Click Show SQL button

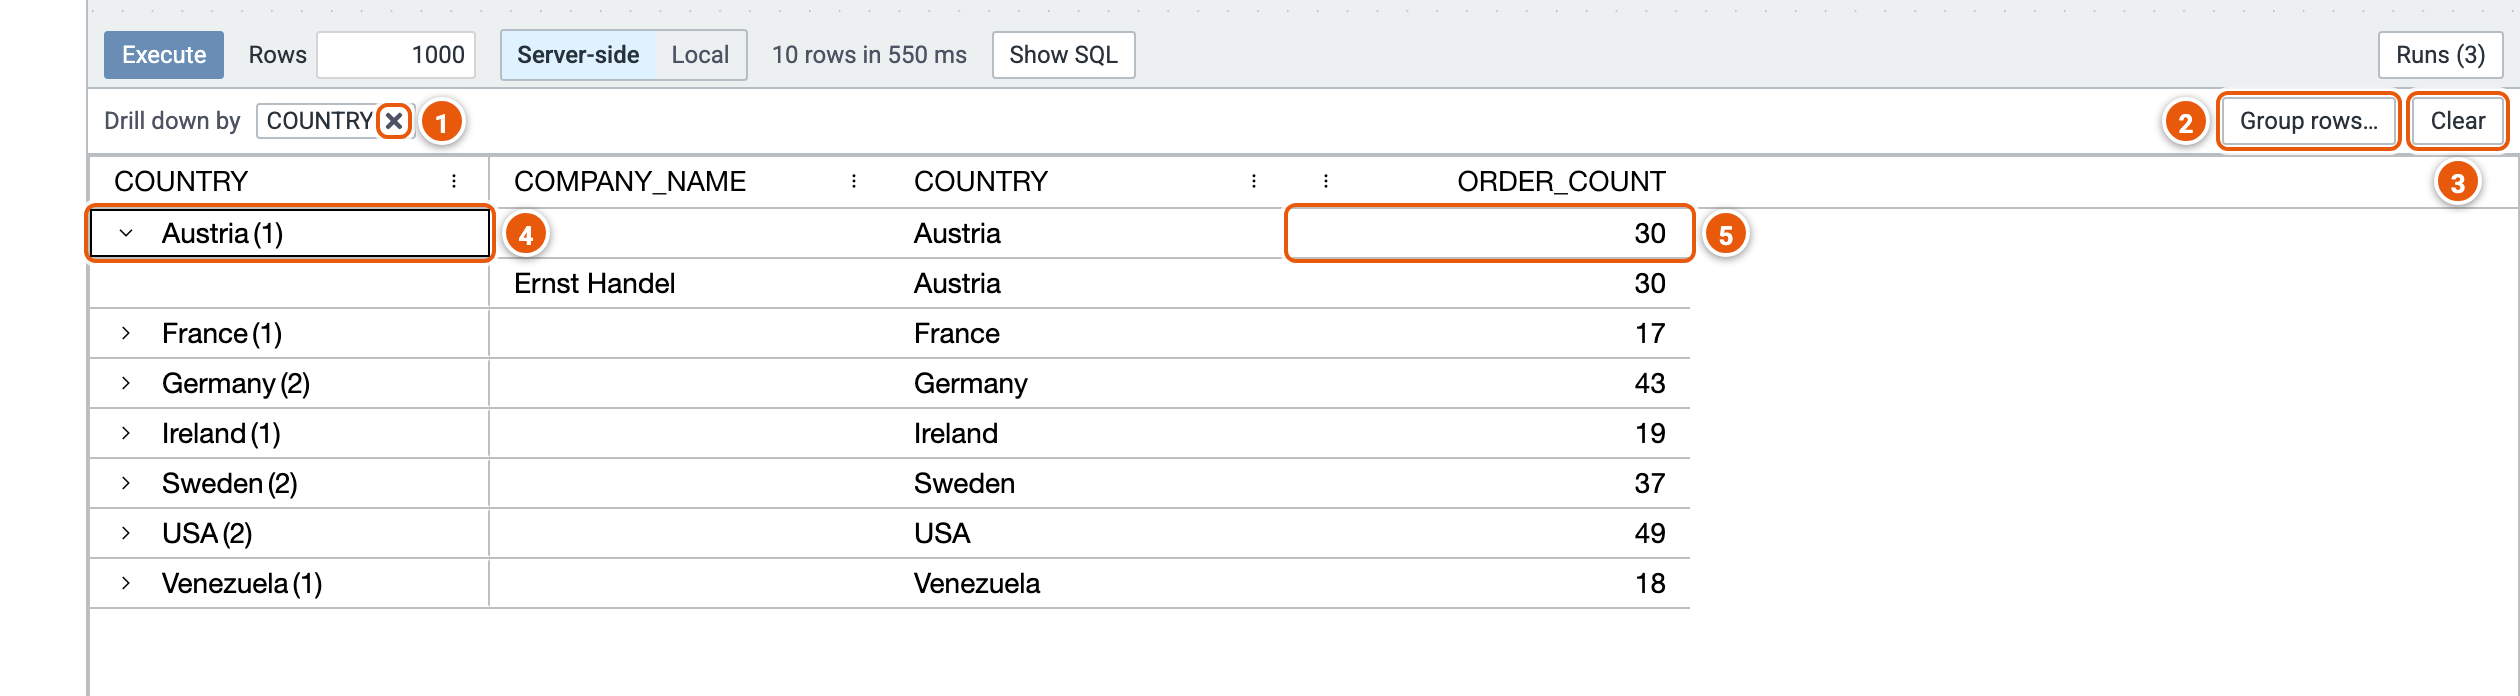point(1063,55)
